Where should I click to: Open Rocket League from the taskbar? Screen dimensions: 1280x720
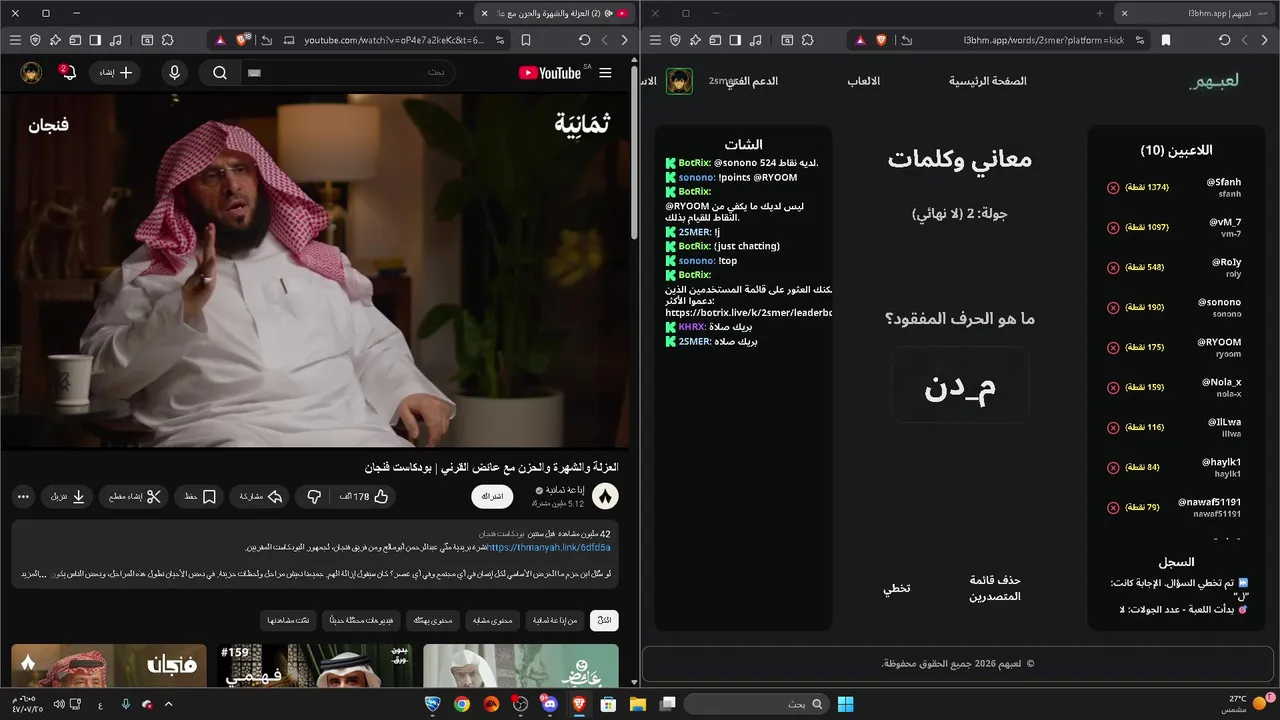point(433,704)
